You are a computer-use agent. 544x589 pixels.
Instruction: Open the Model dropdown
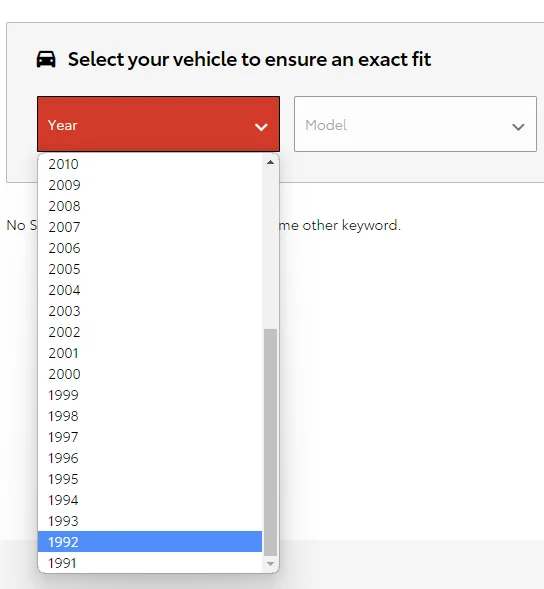[x=415, y=124]
